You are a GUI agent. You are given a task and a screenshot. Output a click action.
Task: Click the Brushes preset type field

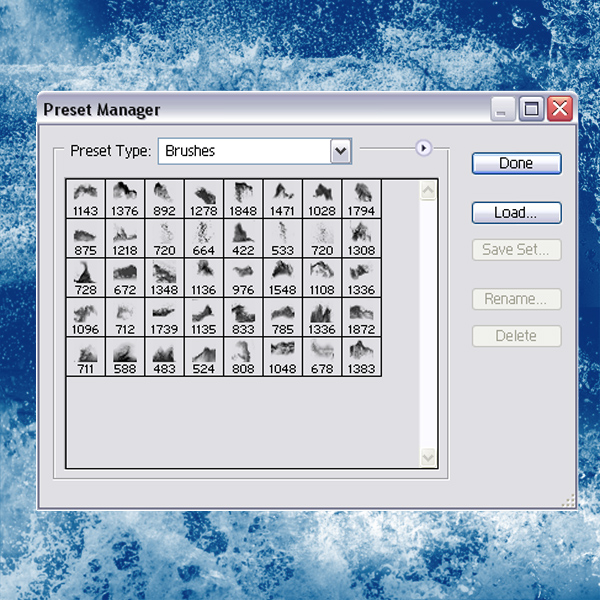254,151
